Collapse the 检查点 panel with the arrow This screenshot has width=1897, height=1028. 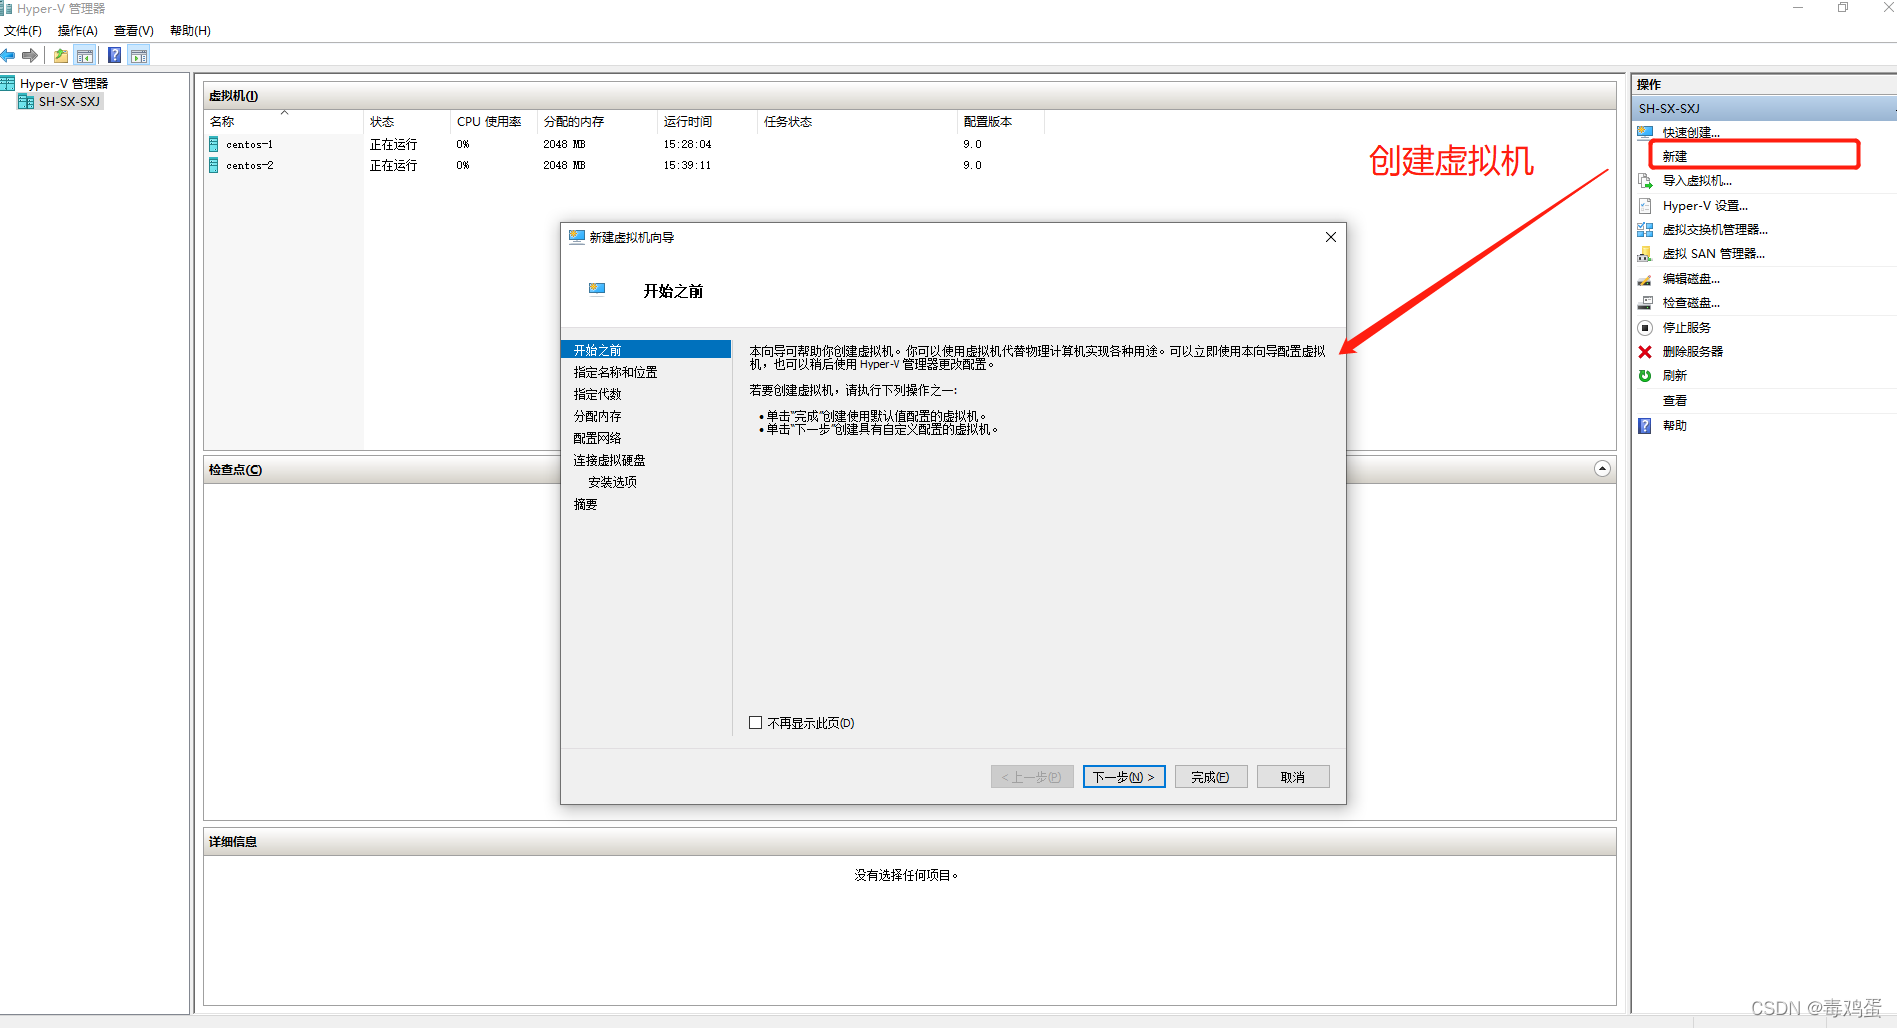(x=1602, y=469)
